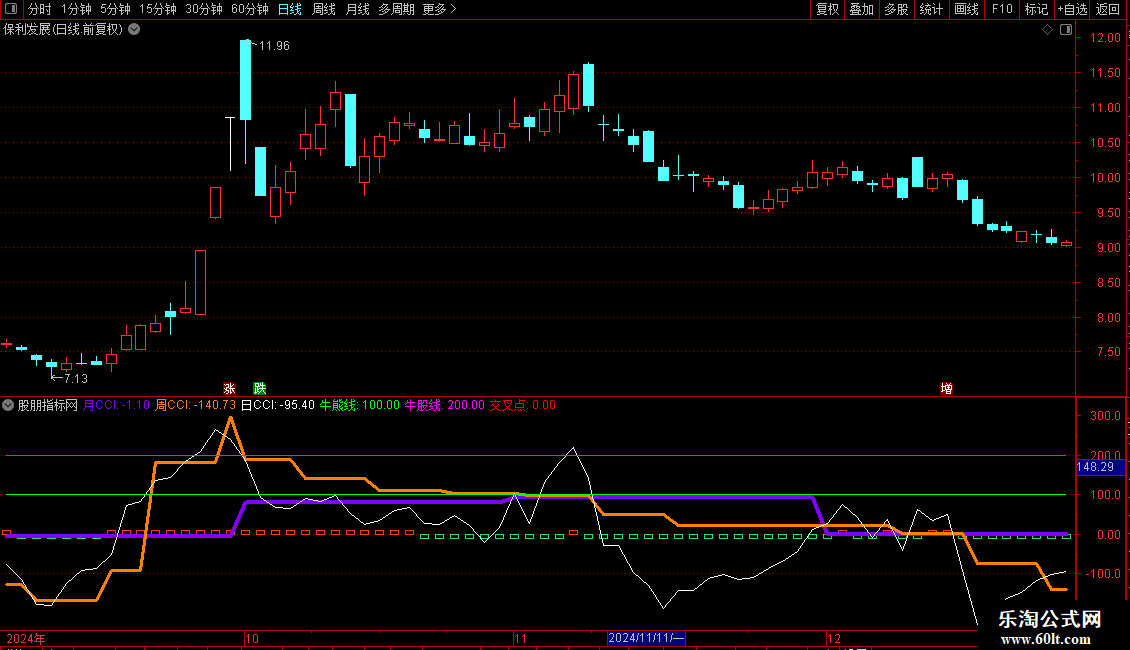This screenshot has height=650, width=1130.
Task: Select the 60分钟 period tab
Action: point(249,9)
